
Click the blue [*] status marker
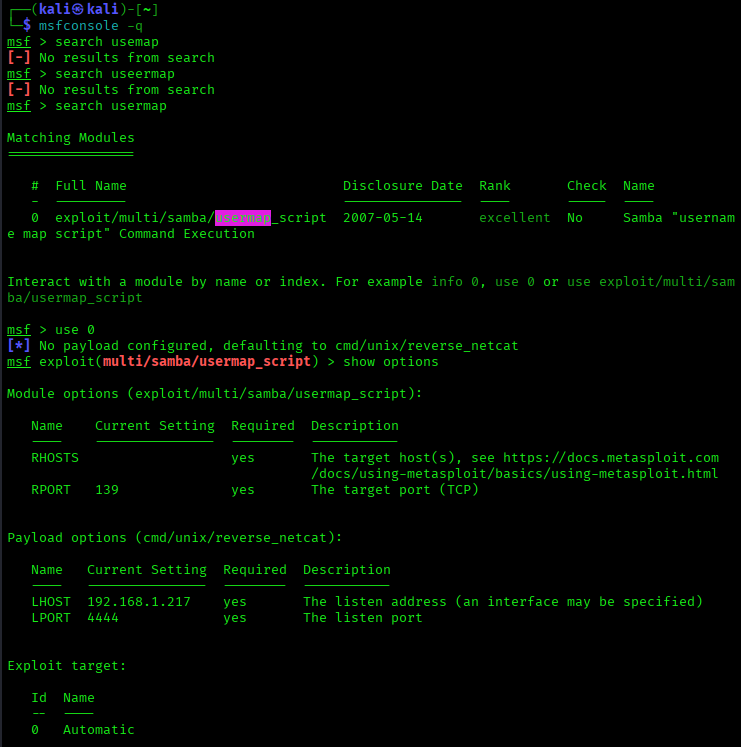pos(19,345)
